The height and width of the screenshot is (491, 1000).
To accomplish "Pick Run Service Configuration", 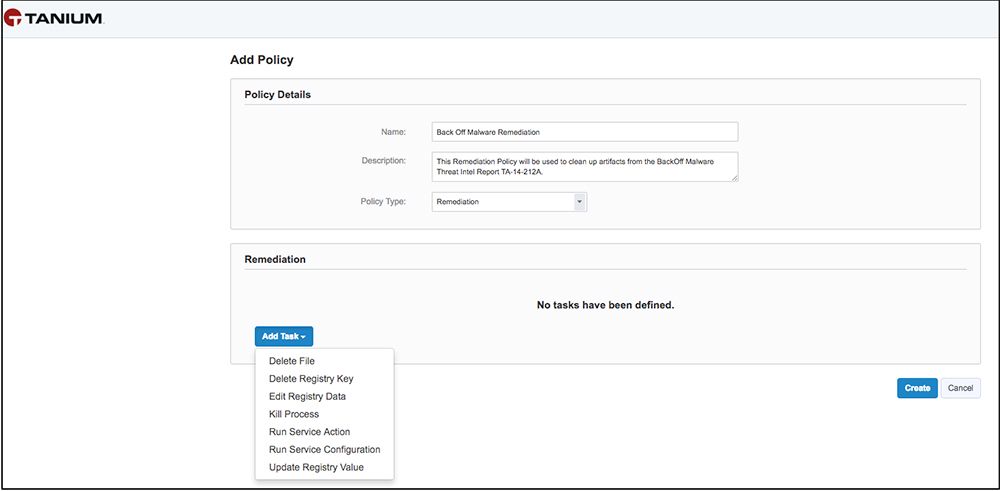I will pos(324,450).
